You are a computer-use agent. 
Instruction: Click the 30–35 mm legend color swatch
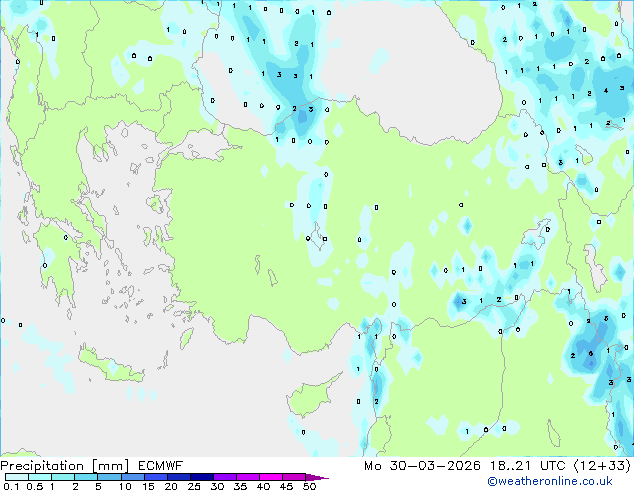tap(225, 477)
